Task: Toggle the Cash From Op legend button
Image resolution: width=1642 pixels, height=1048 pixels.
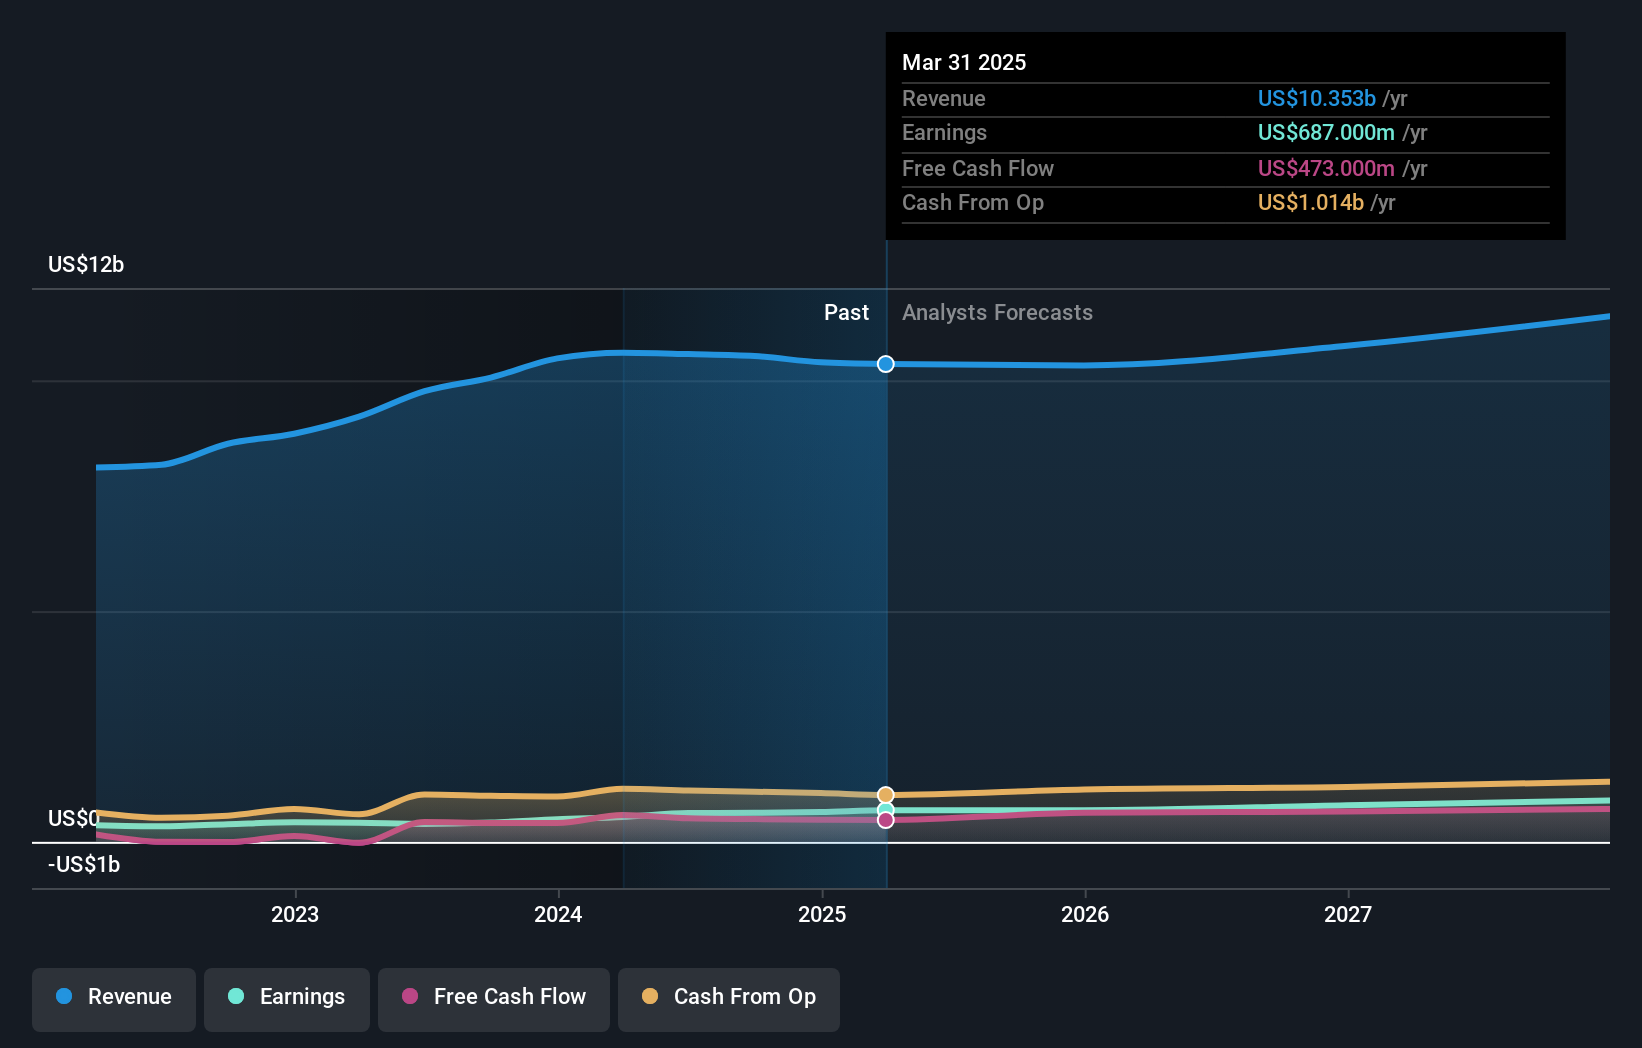Action: 729,999
